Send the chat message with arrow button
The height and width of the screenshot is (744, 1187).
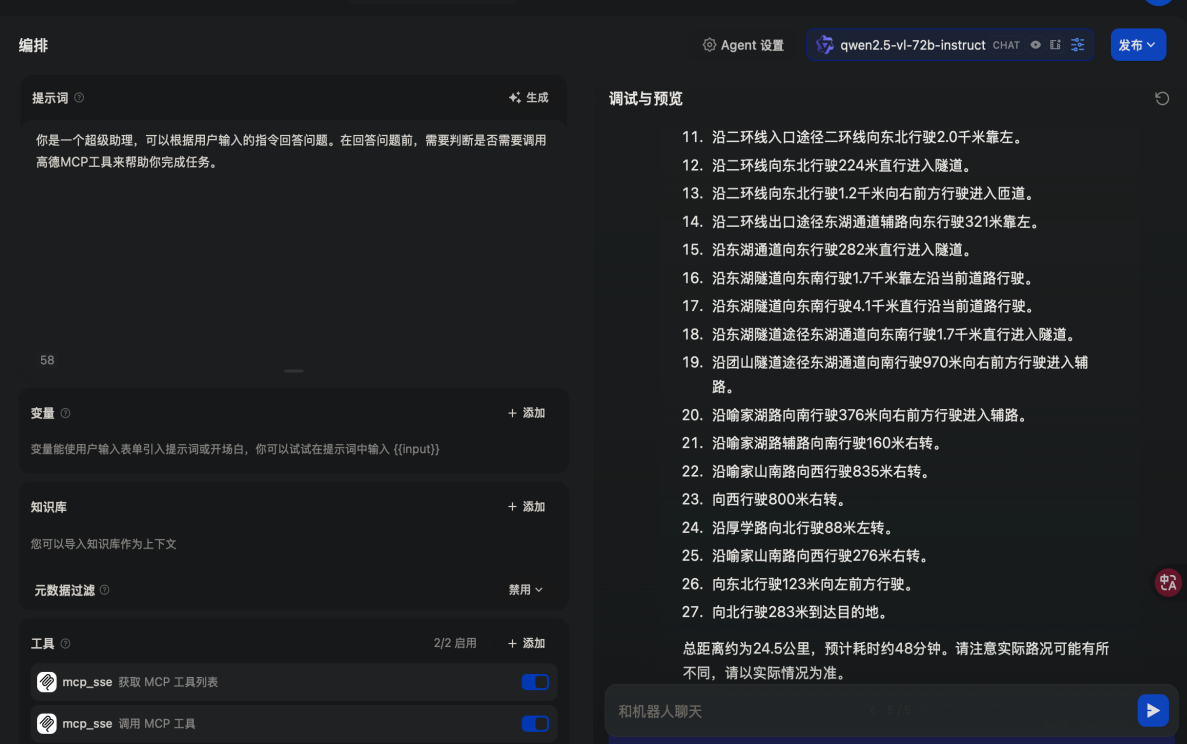(x=1153, y=711)
